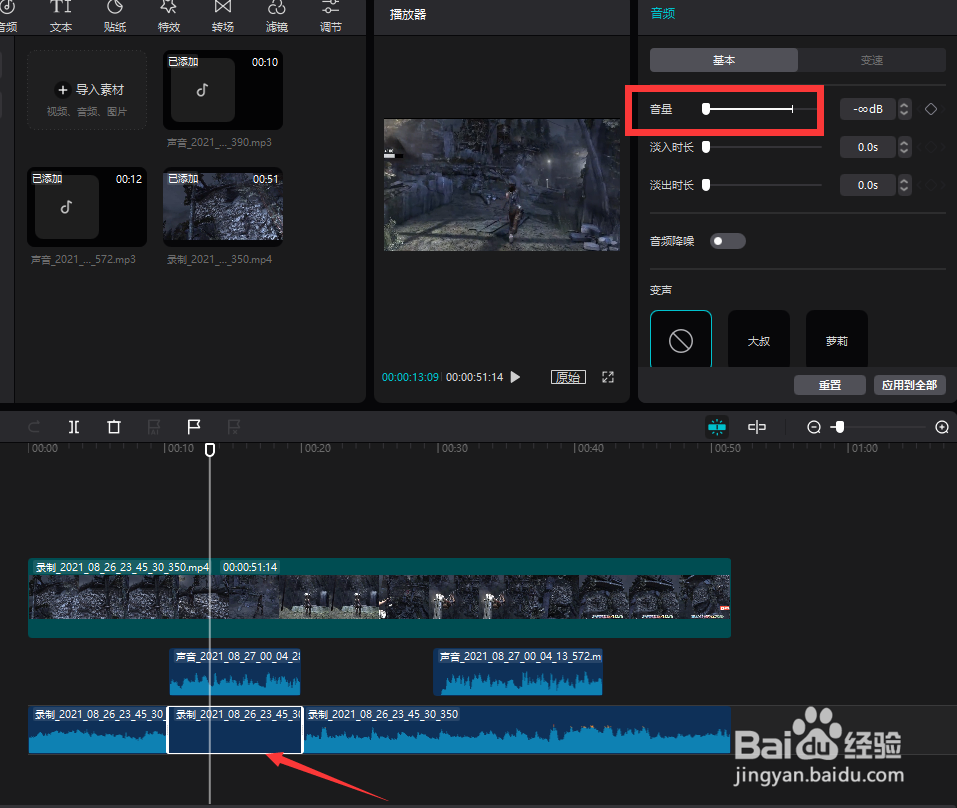The image size is (957, 808).
Task: Click the timeline zoom slider handle
Action: click(x=840, y=427)
